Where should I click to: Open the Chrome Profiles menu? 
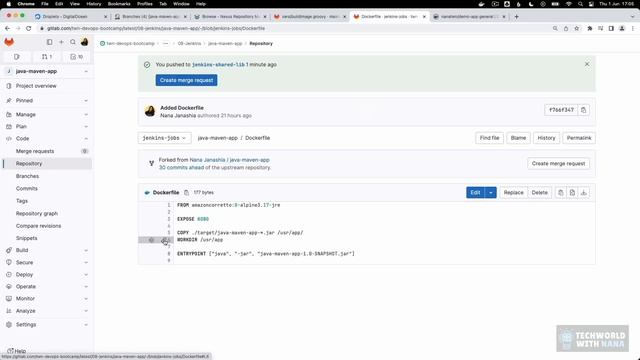[144, 4]
